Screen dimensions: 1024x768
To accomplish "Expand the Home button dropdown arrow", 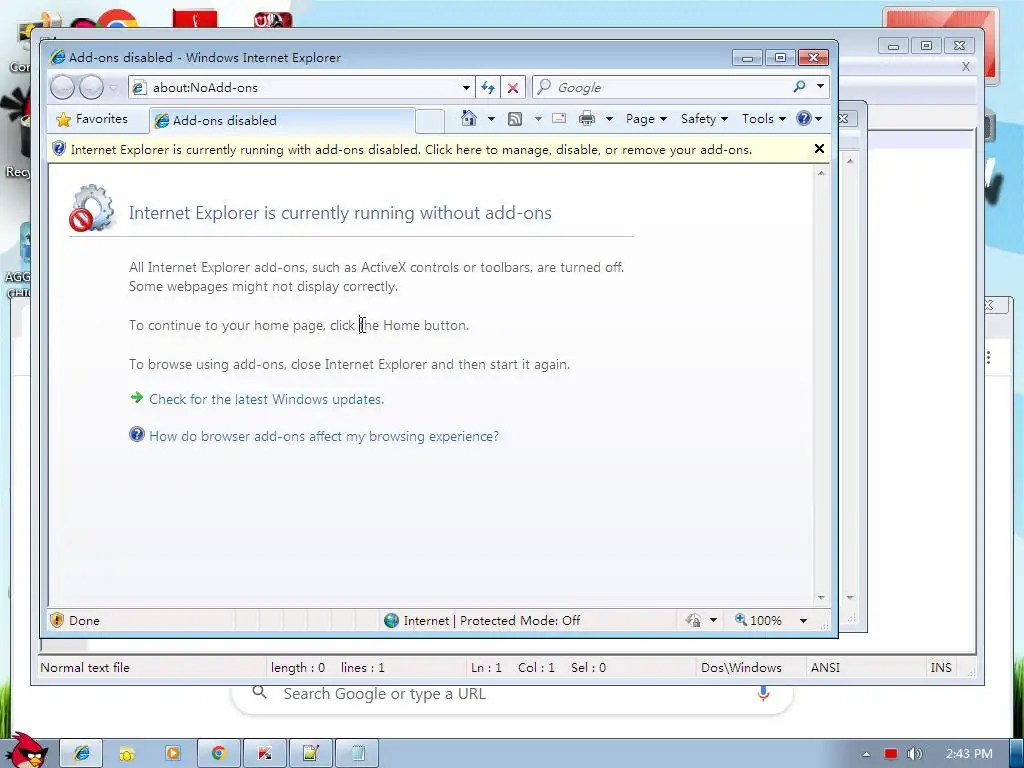I will pyautogui.click(x=491, y=119).
